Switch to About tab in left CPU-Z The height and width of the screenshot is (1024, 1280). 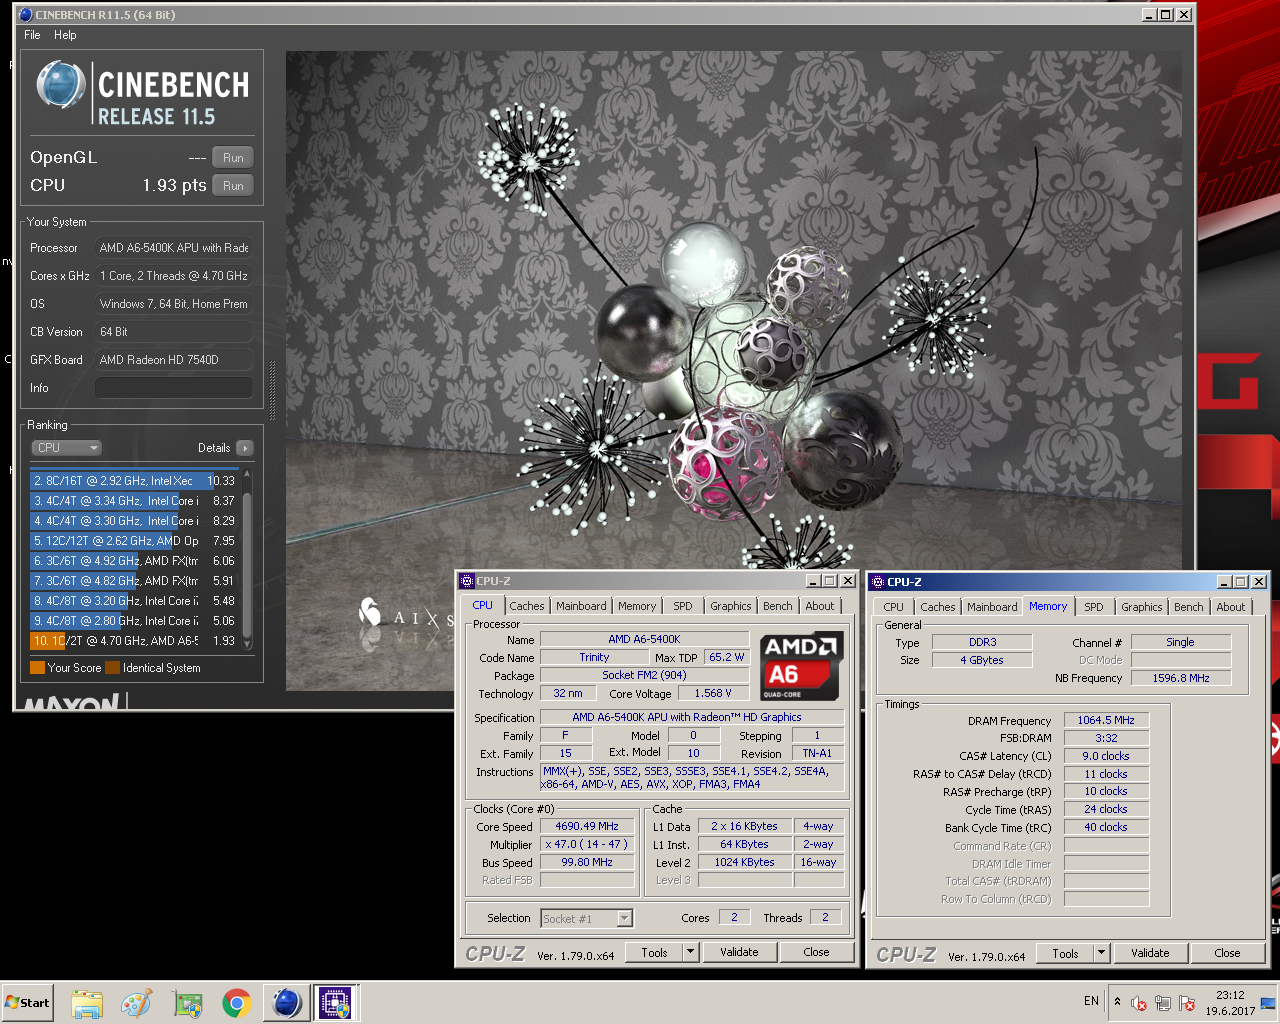pyautogui.click(x=820, y=606)
